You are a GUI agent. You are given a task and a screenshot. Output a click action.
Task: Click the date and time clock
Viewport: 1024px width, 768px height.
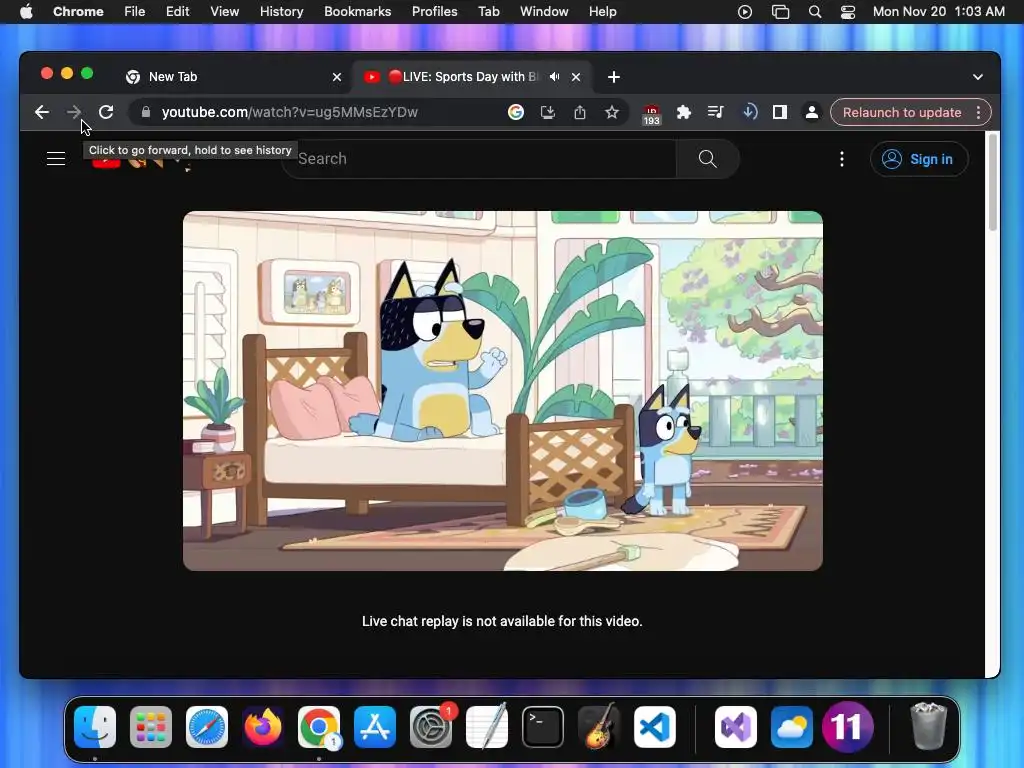tap(938, 11)
